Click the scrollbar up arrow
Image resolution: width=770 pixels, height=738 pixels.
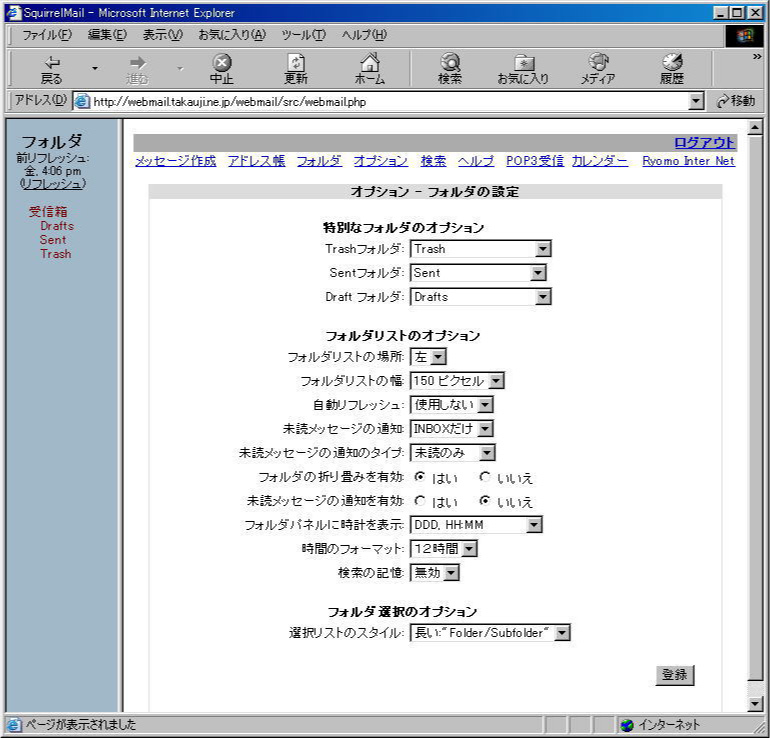755,128
